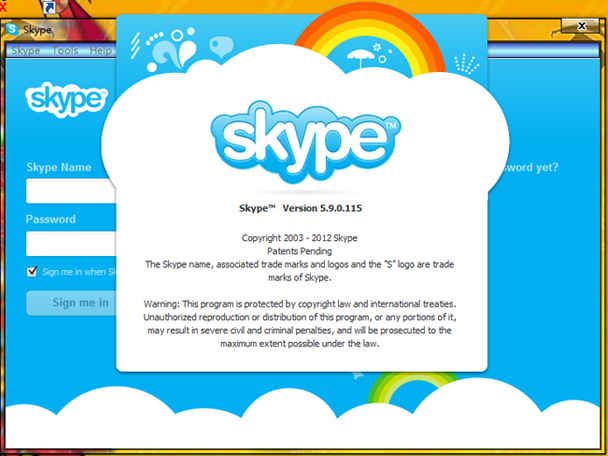Click the Skype icon in the title bar
Screen dimensions: 608x456
tap(12, 29)
